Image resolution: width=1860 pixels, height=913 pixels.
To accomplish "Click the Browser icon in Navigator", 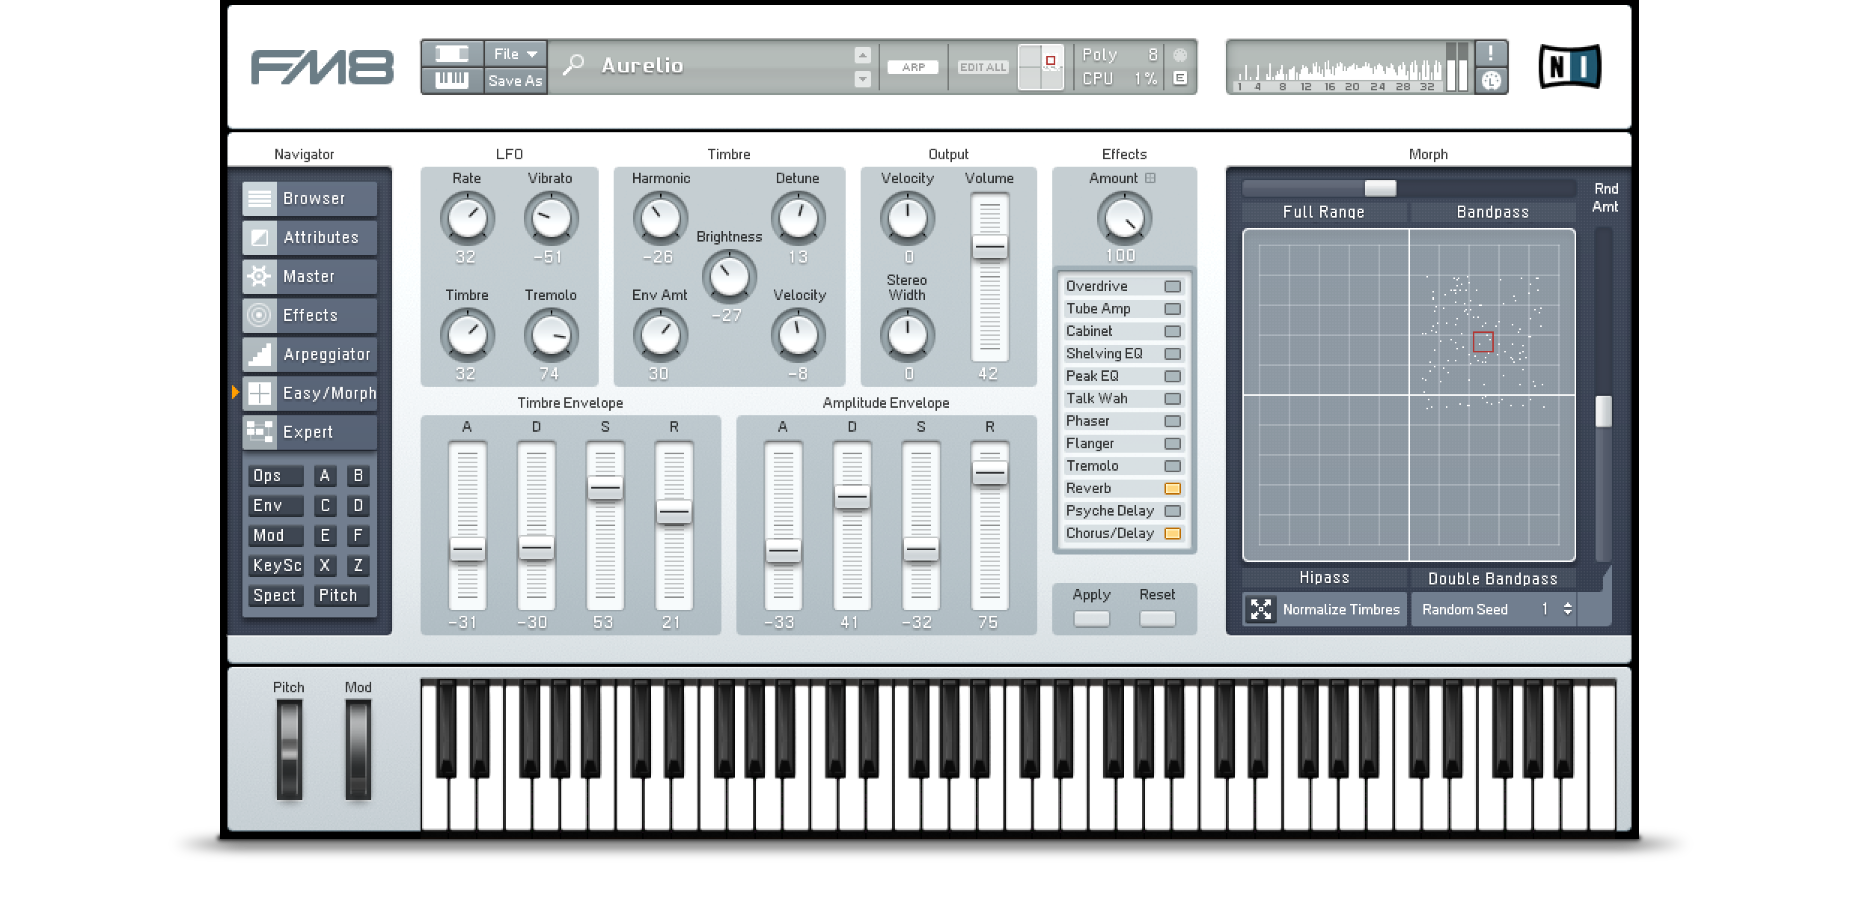I will [260, 199].
